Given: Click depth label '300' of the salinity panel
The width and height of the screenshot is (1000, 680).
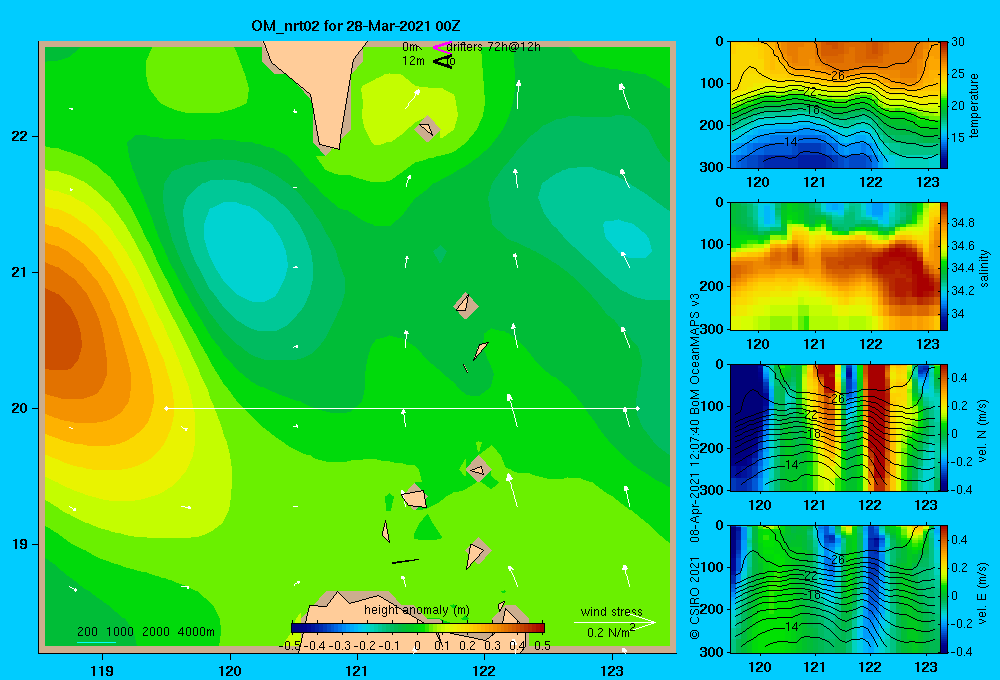Looking at the screenshot, I should pos(714,329).
